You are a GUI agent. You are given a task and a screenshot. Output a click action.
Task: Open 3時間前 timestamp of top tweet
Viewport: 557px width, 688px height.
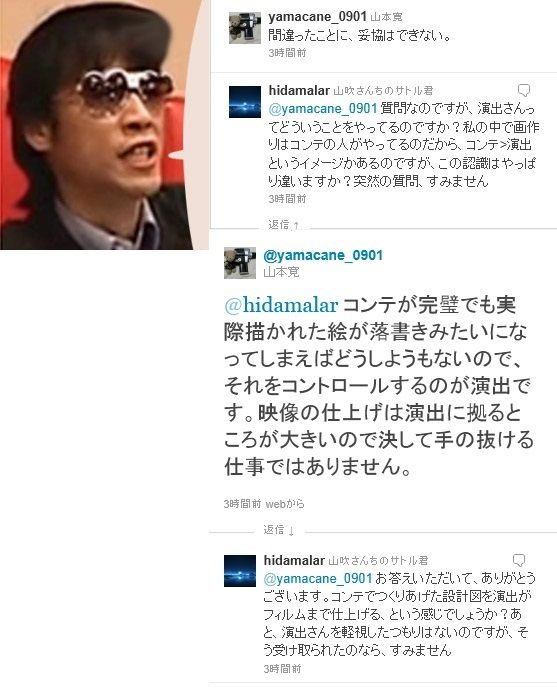coord(287,53)
